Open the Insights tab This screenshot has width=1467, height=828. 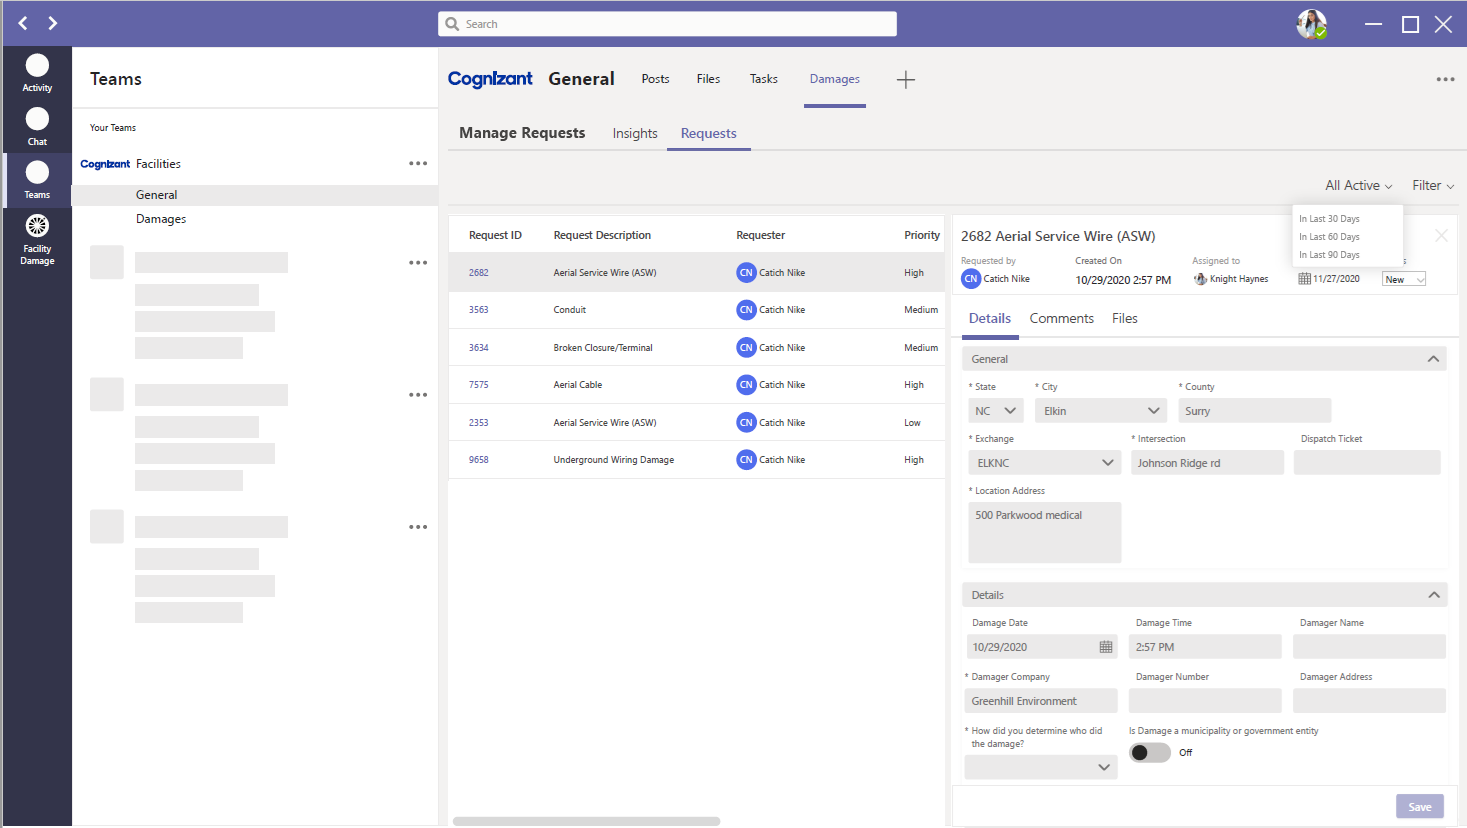(x=634, y=132)
